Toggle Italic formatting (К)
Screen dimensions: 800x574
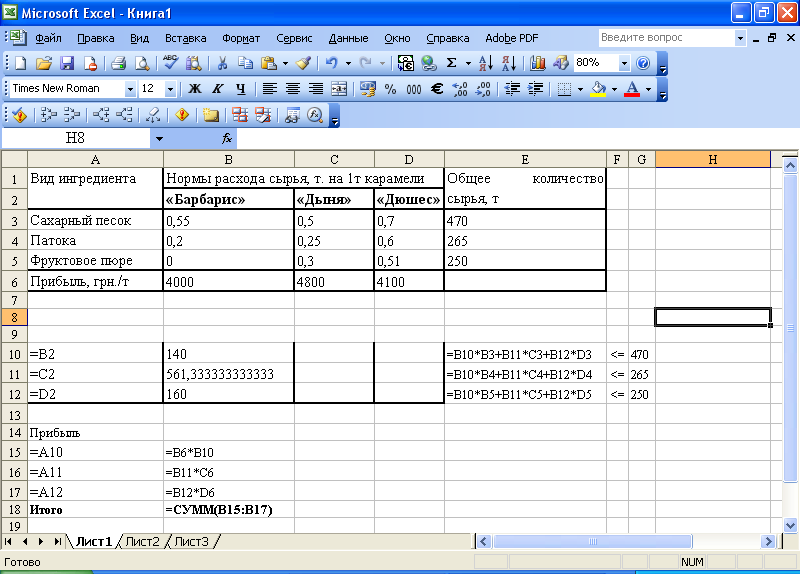click(218, 89)
